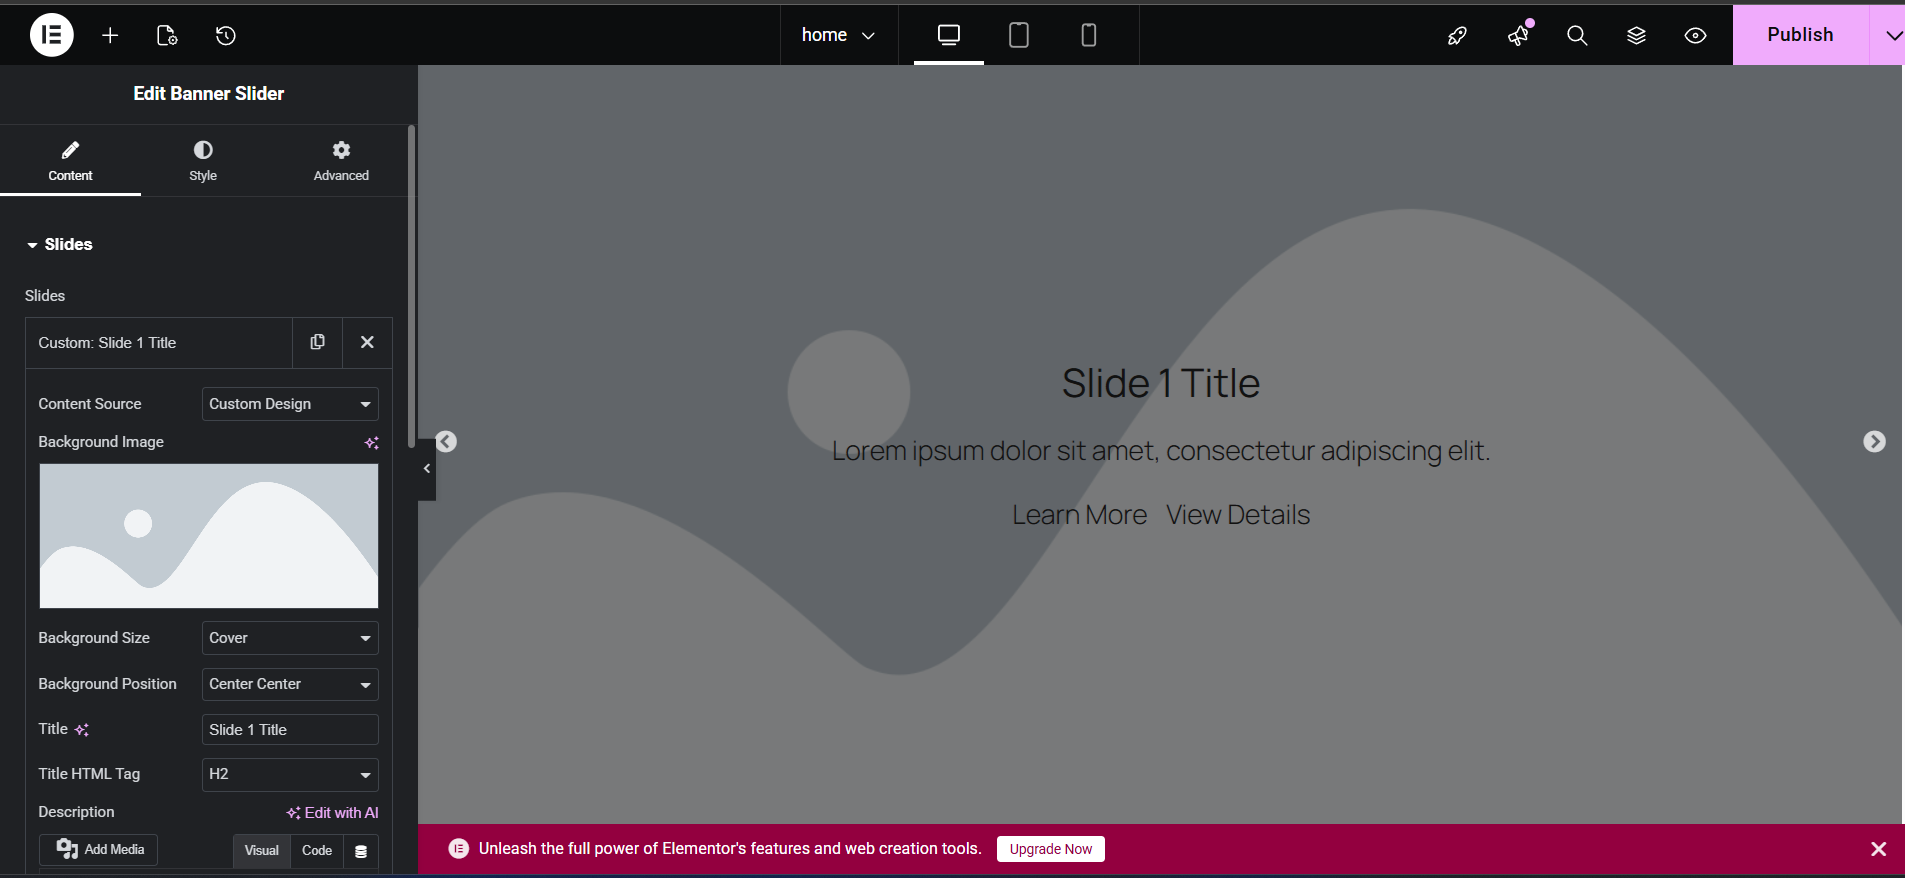Click the Elementor logo menu icon
The height and width of the screenshot is (878, 1905).
52,35
